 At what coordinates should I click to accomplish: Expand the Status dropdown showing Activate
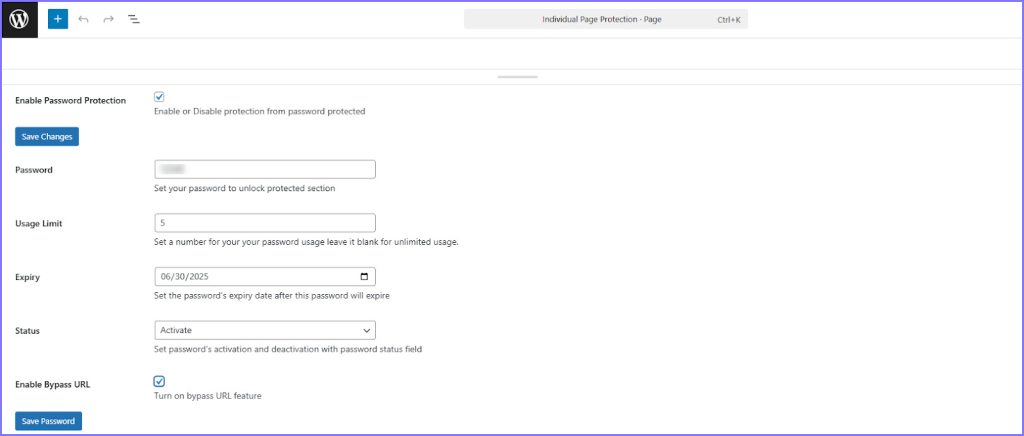click(x=265, y=330)
